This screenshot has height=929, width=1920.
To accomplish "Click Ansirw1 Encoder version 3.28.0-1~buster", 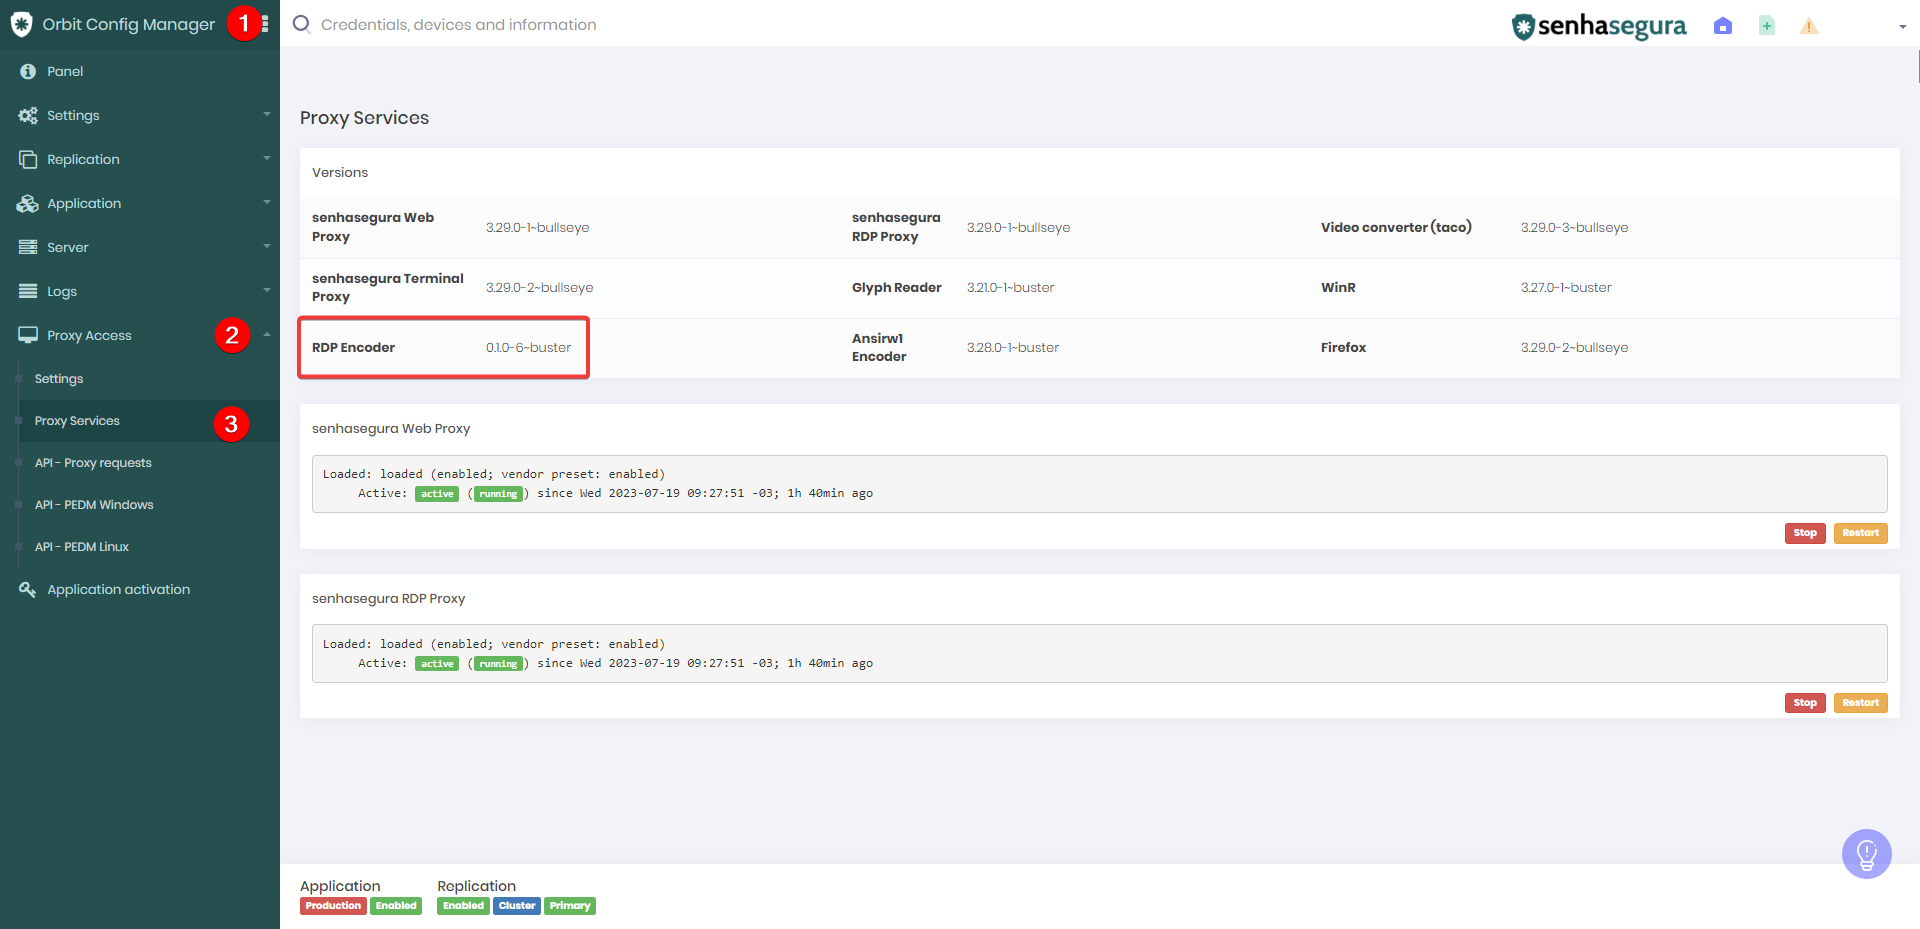I will point(1012,348).
